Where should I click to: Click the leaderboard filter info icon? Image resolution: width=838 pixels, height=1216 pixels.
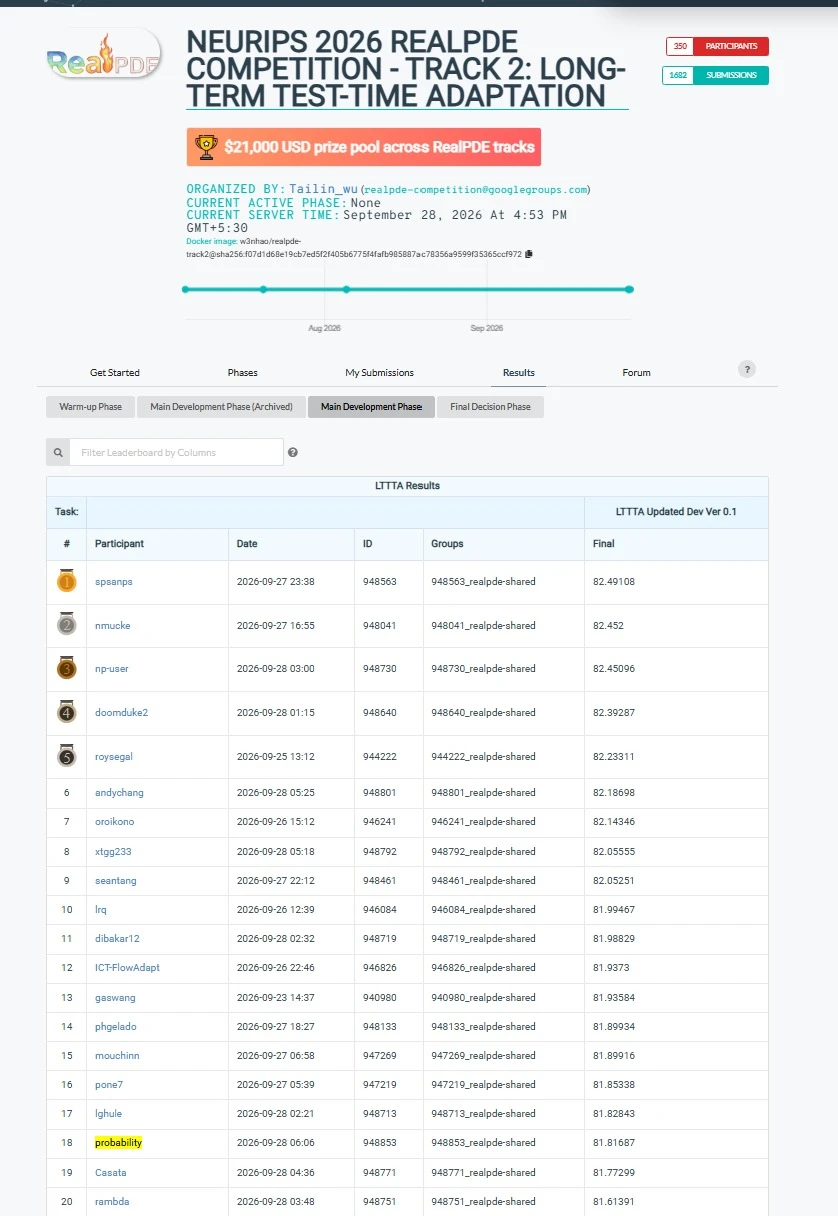(x=293, y=453)
